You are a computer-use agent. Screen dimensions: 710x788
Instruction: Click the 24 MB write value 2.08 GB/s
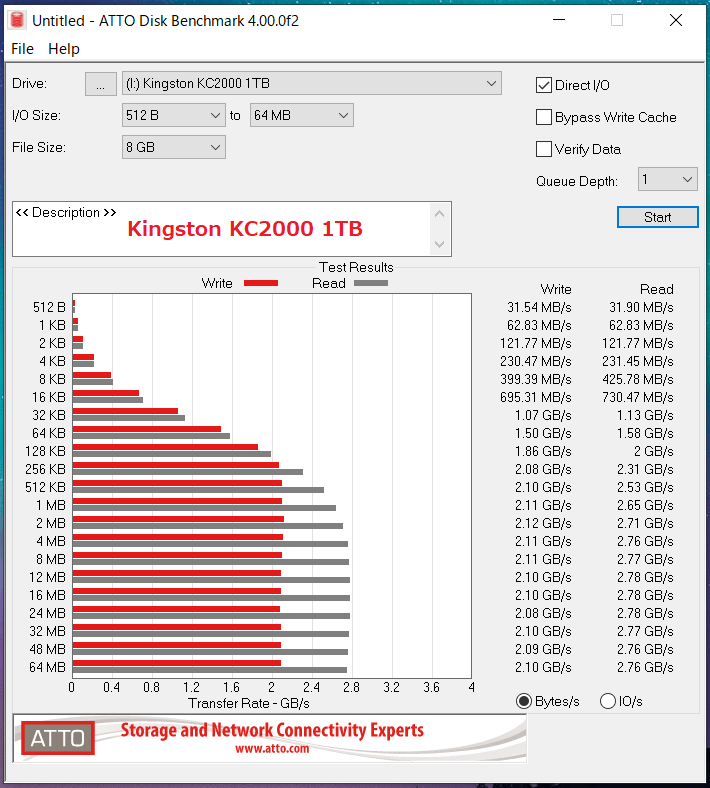coord(543,613)
